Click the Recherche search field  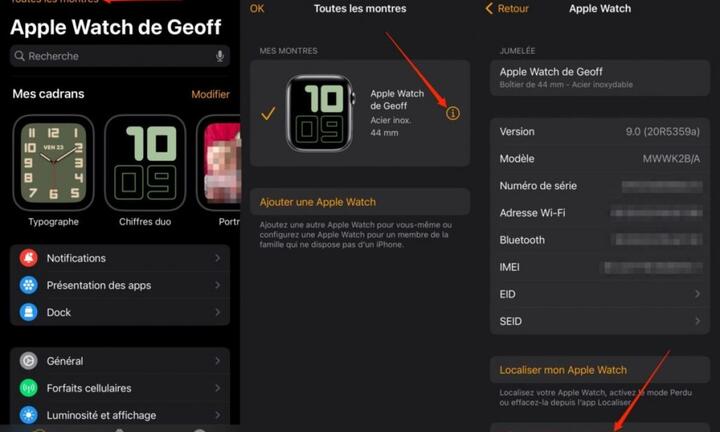click(120, 56)
